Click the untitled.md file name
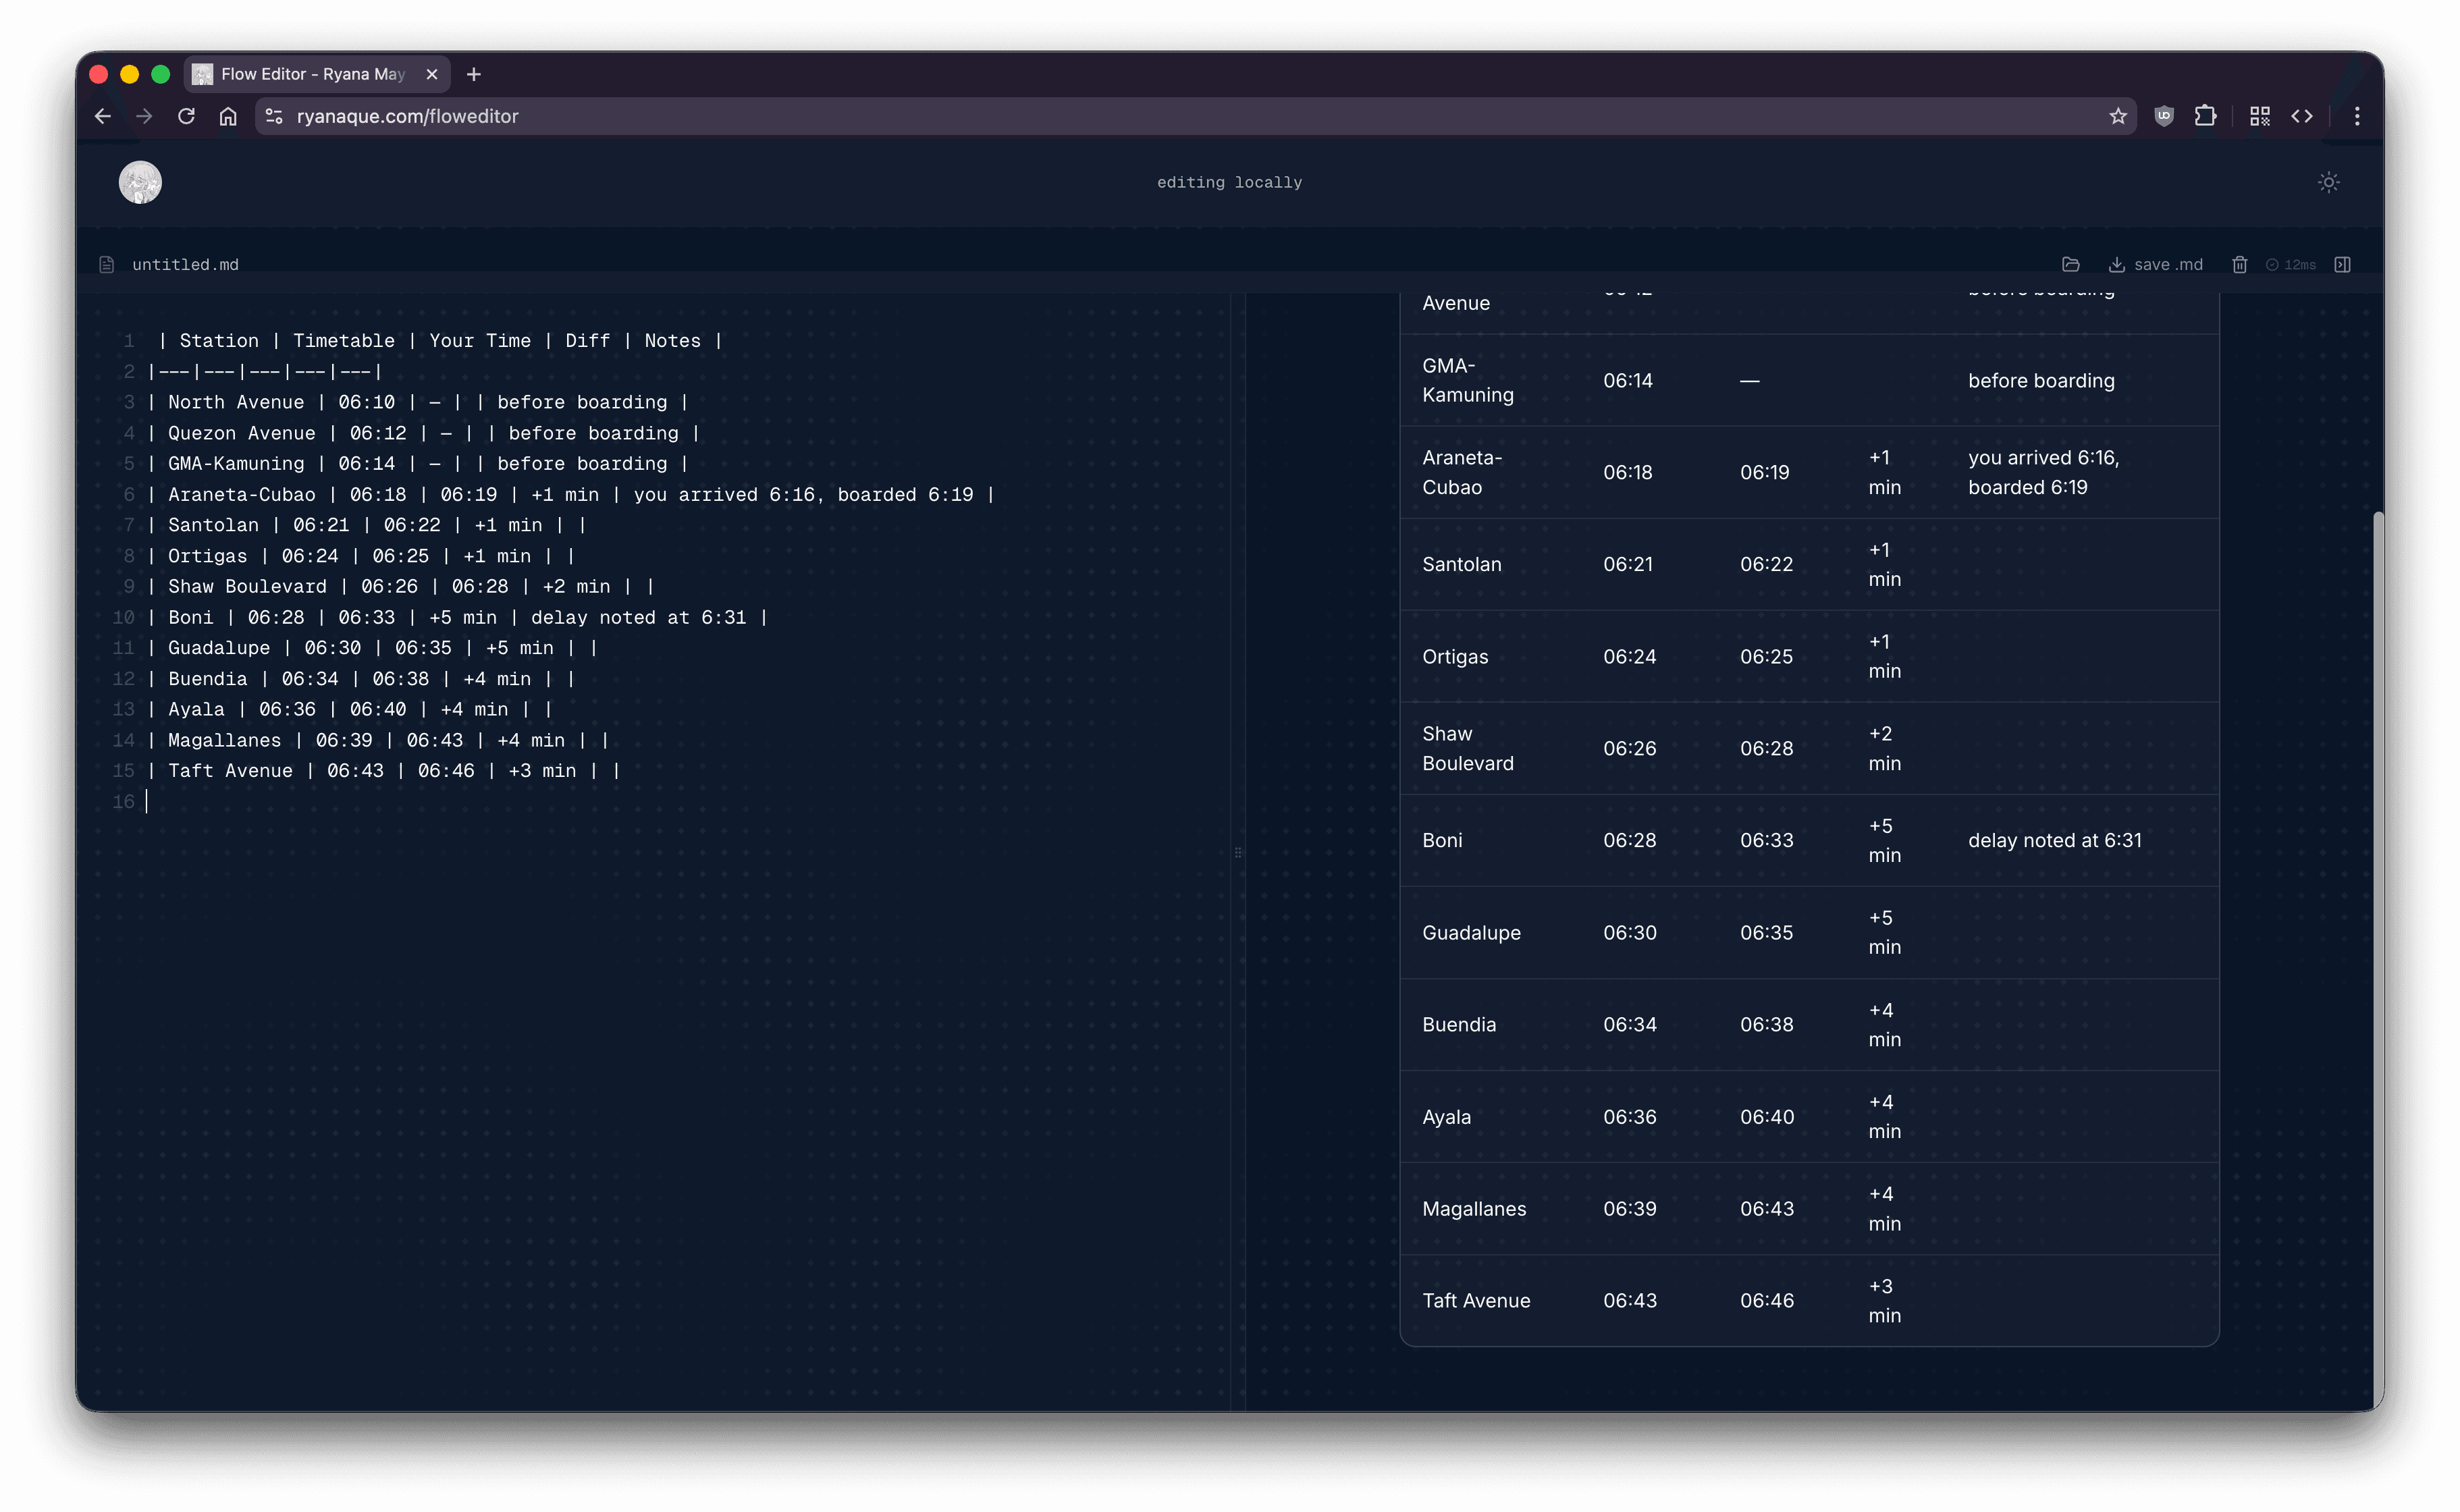The height and width of the screenshot is (1512, 2460). 185,265
